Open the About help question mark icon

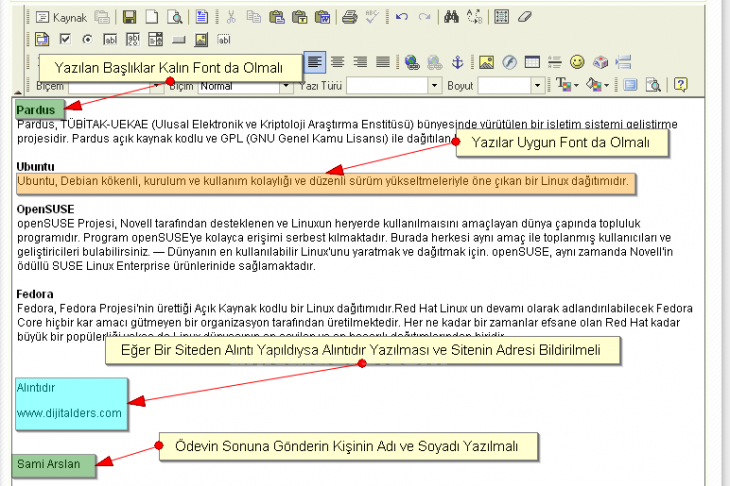(x=681, y=85)
